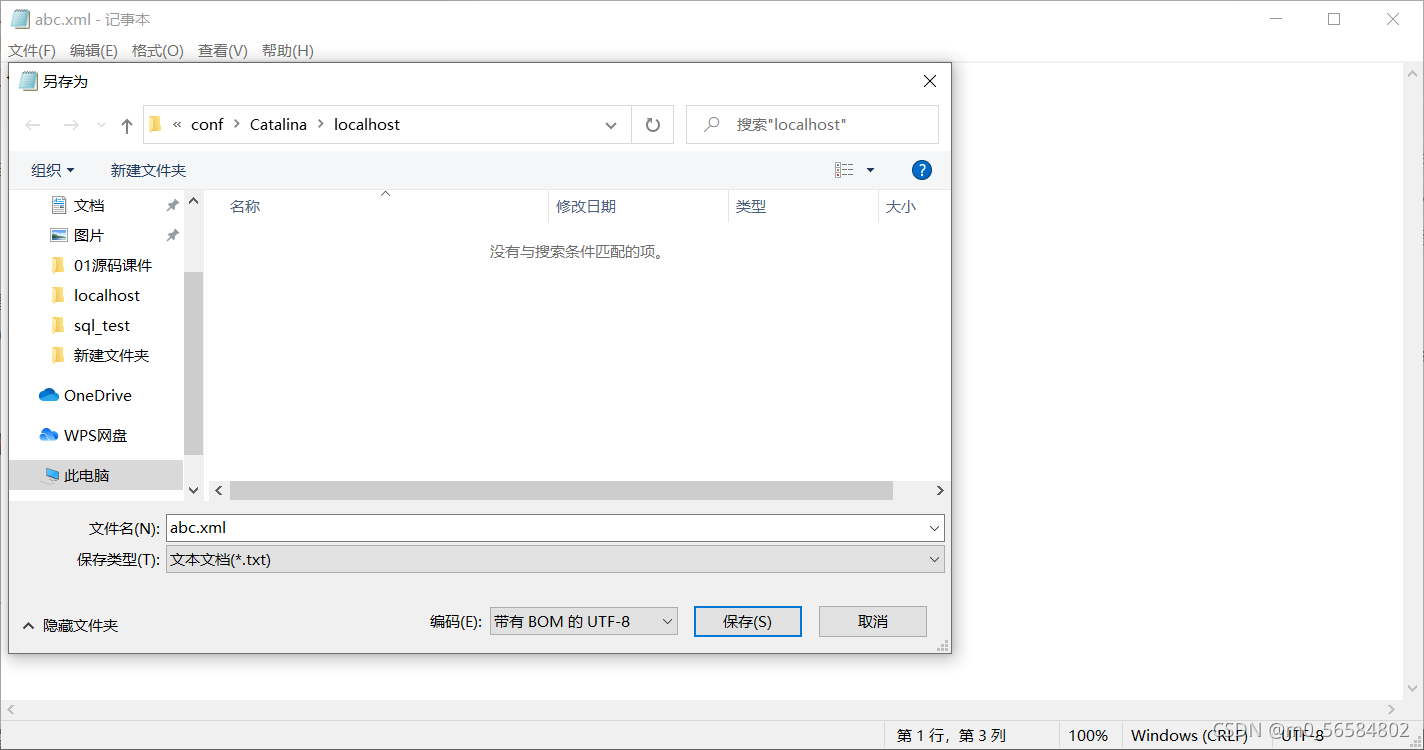Screen dimensions: 1424x750
Task: Select WPS网盘 in the sidebar
Action: point(95,435)
